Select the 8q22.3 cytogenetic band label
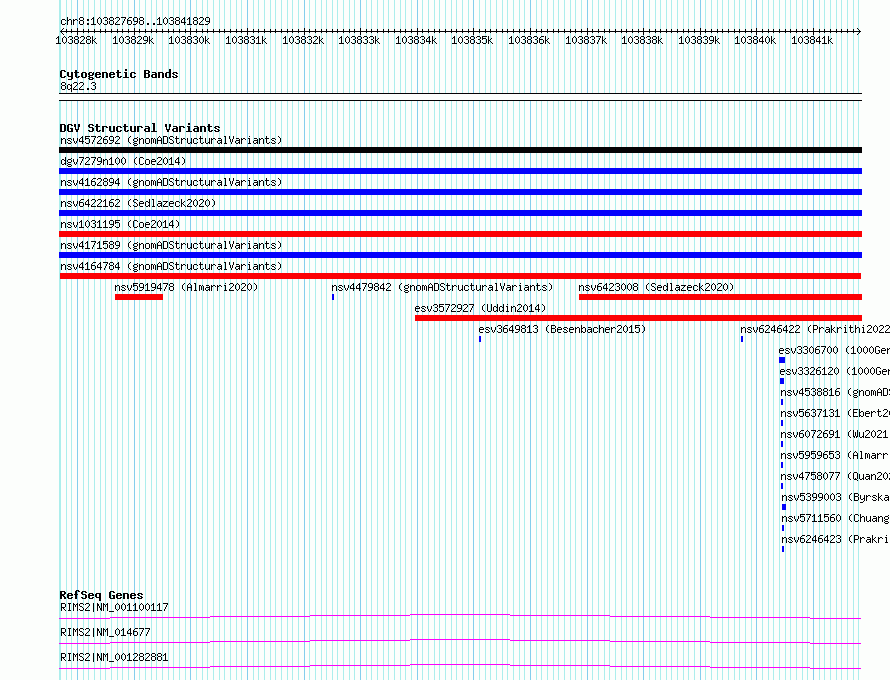Screen dimensions: 890x680 pos(78,86)
